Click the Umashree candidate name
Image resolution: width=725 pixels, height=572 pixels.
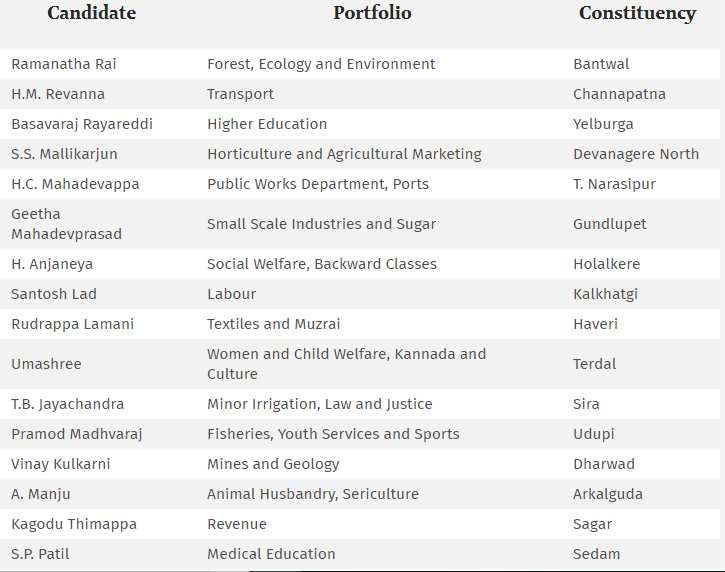46,364
